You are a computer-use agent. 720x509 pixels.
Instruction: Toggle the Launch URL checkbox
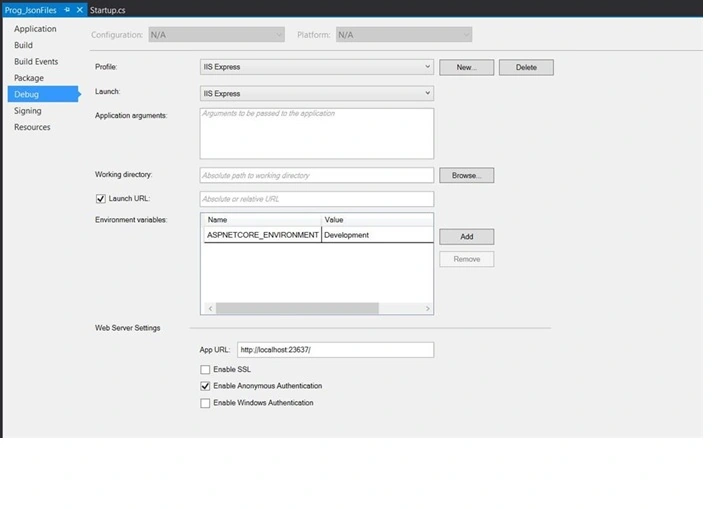[x=101, y=199]
